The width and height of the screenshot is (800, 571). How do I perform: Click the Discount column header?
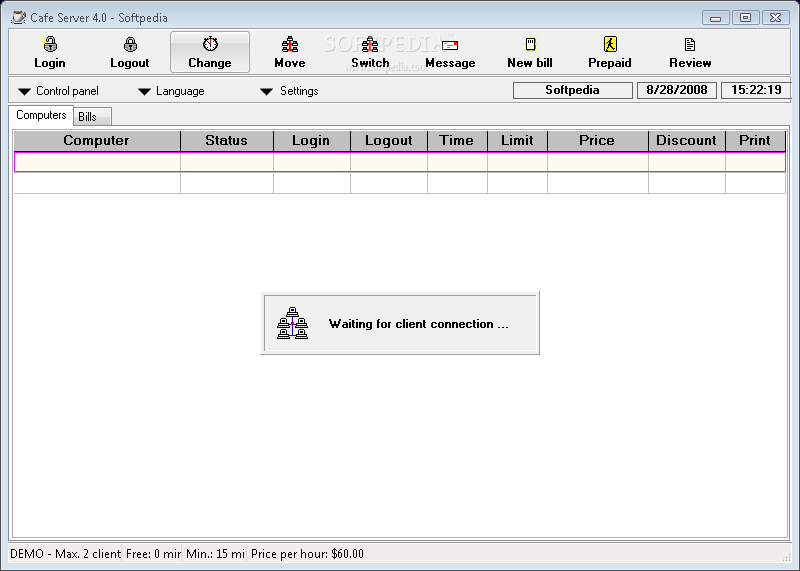(687, 141)
